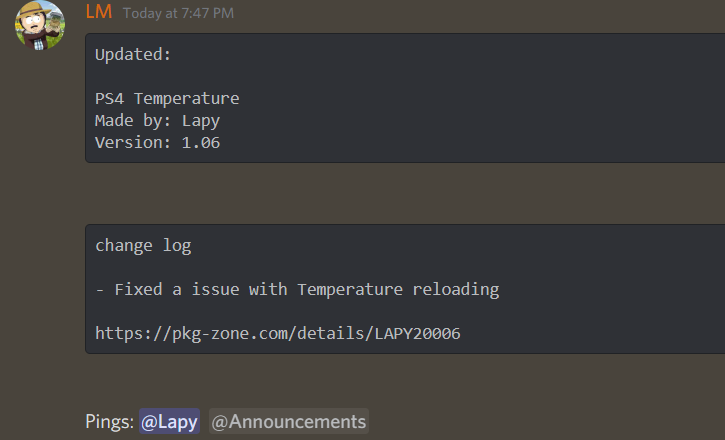Click the PS4 Temperature line
Viewport: 725px width, 440px height.
click(167, 99)
